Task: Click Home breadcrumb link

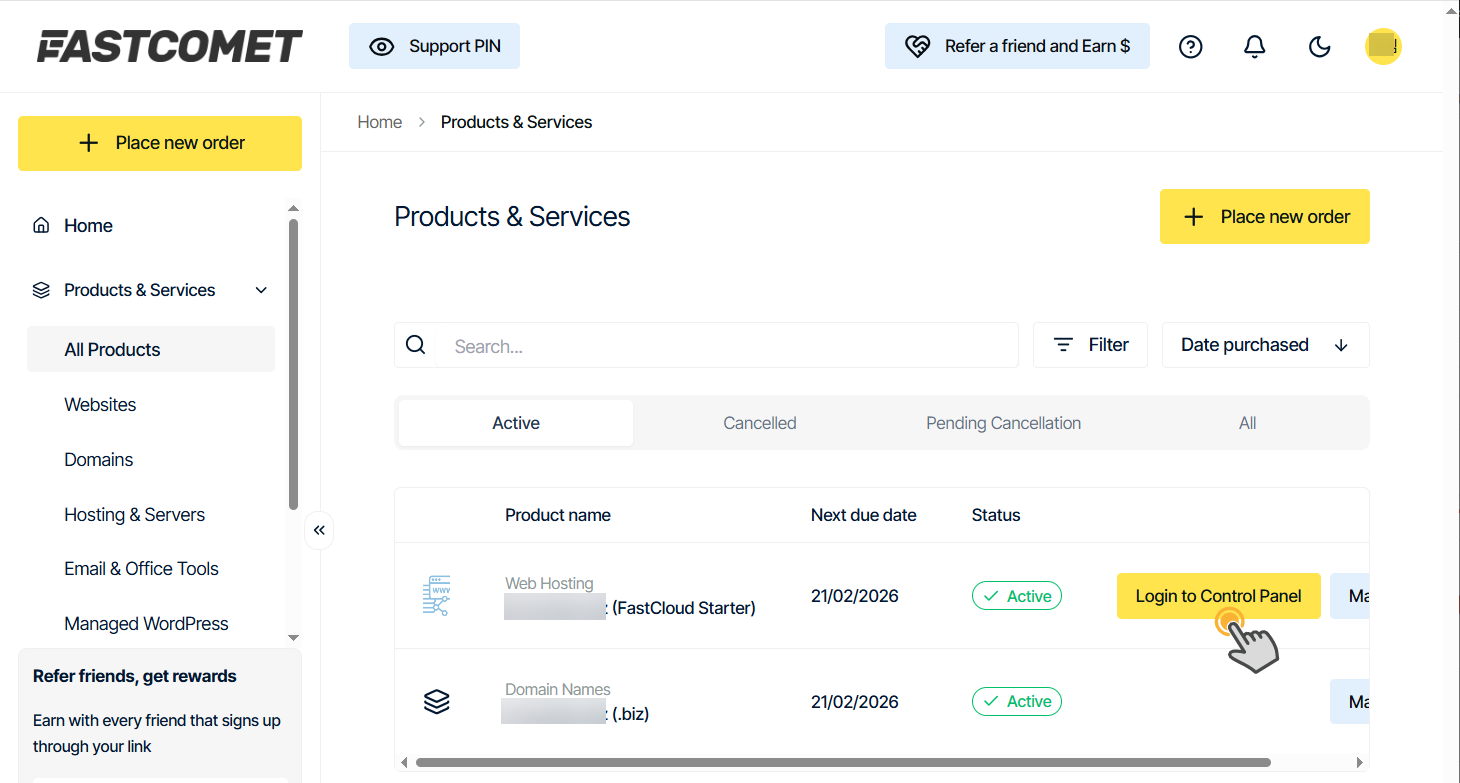Action: (x=379, y=122)
